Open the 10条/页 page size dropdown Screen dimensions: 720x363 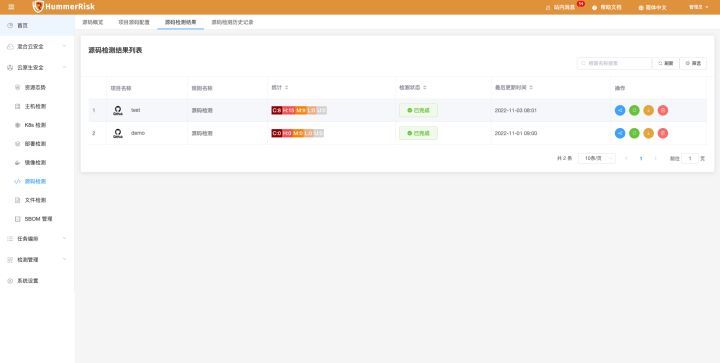coord(596,158)
